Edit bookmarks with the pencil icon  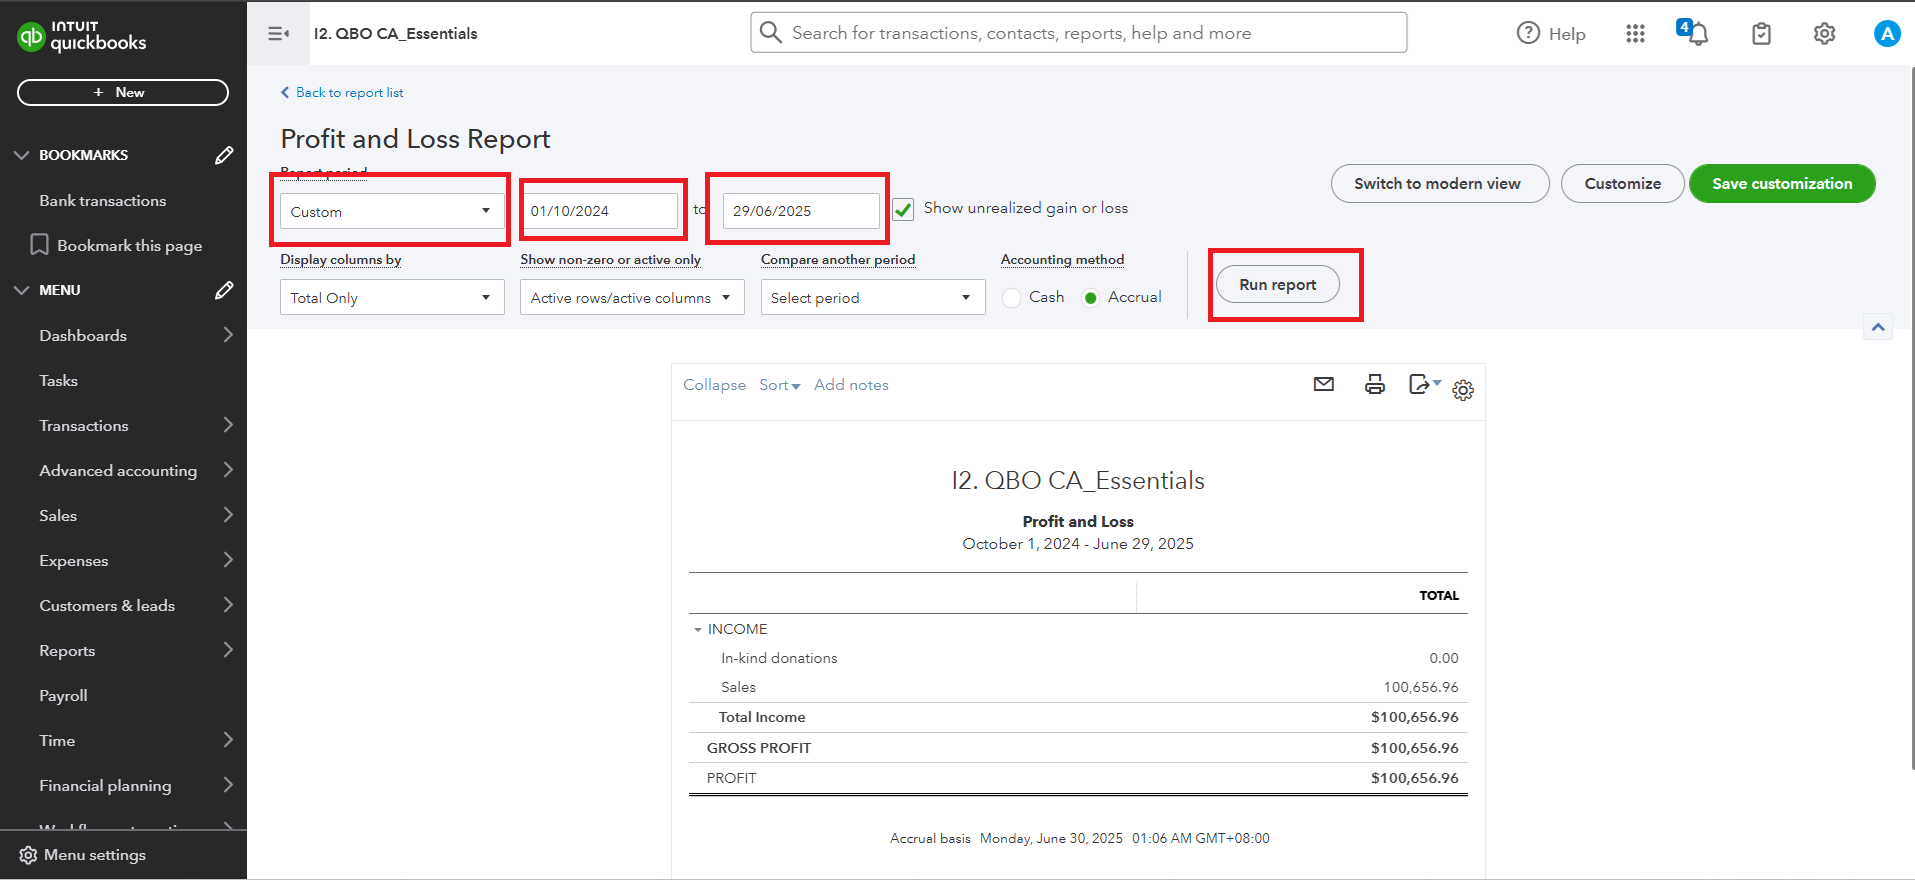click(x=224, y=155)
